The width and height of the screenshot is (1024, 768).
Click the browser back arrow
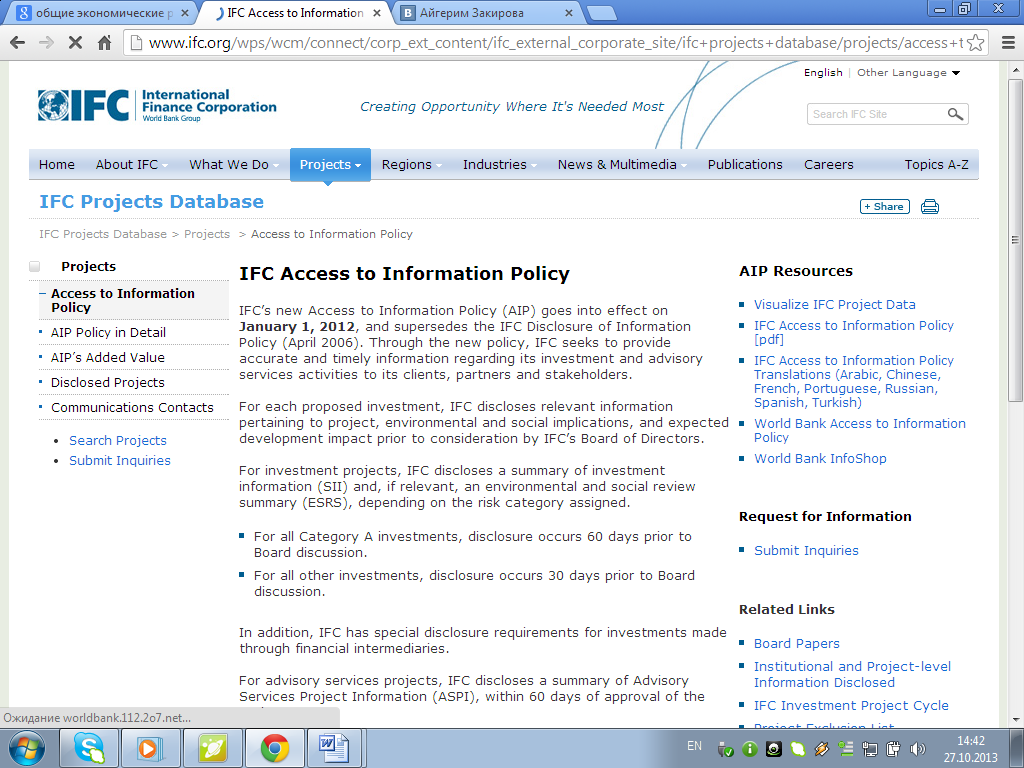(18, 43)
